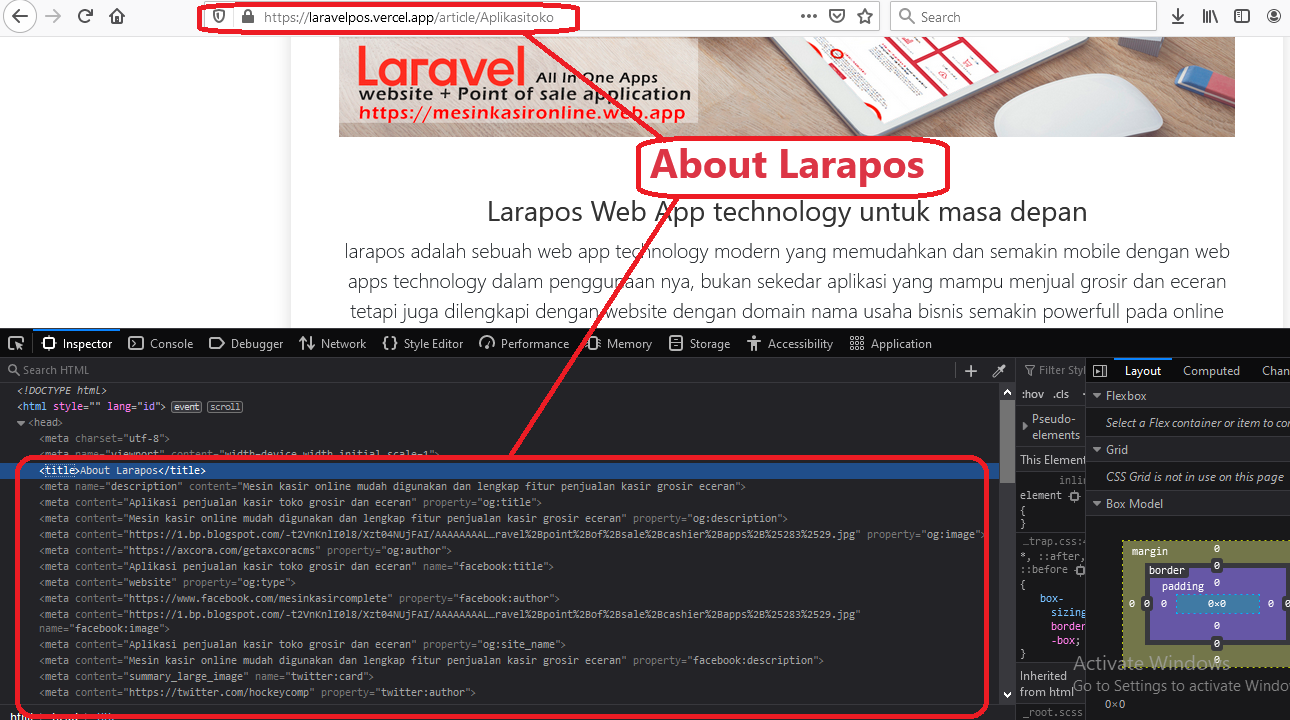
Task: Select the Computed sidebar tab
Action: tap(1211, 370)
